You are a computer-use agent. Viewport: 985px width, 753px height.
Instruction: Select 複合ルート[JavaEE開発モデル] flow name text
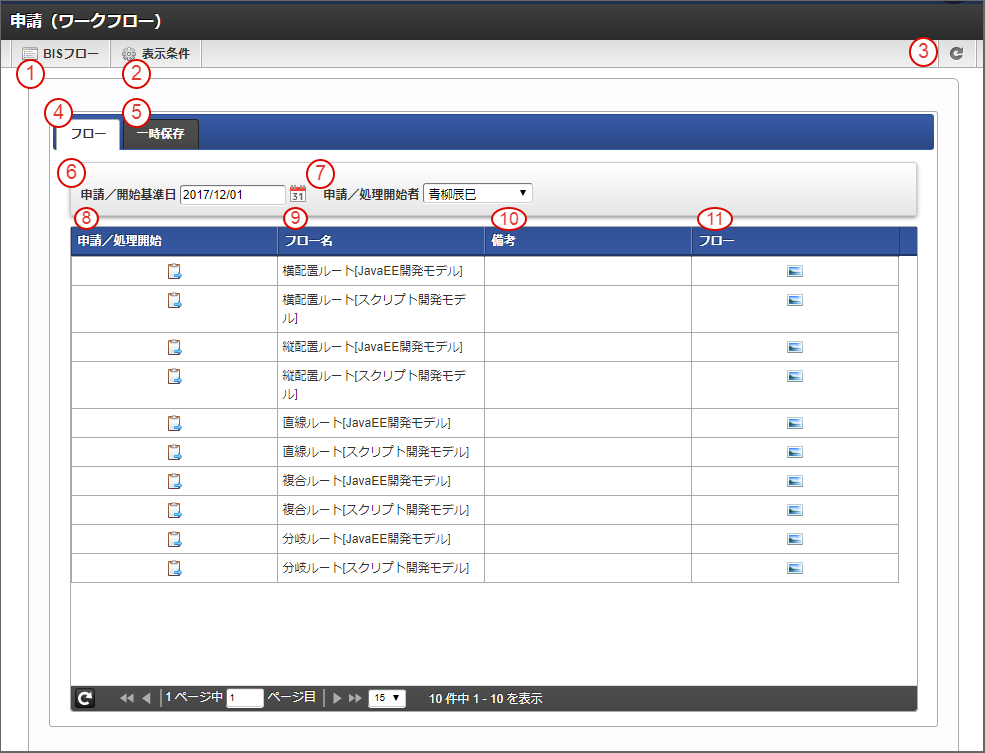[x=366, y=481]
